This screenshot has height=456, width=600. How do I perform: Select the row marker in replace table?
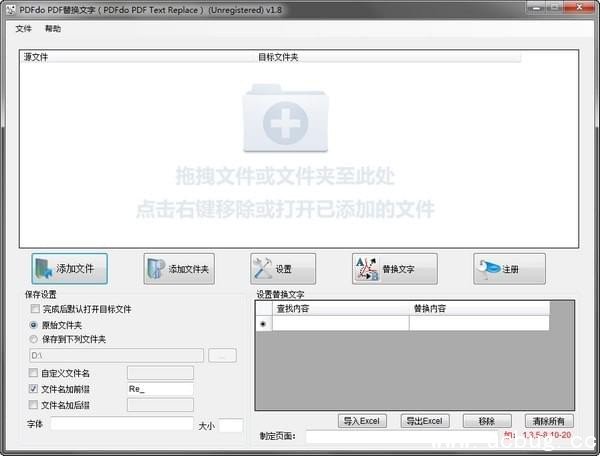tap(263, 324)
